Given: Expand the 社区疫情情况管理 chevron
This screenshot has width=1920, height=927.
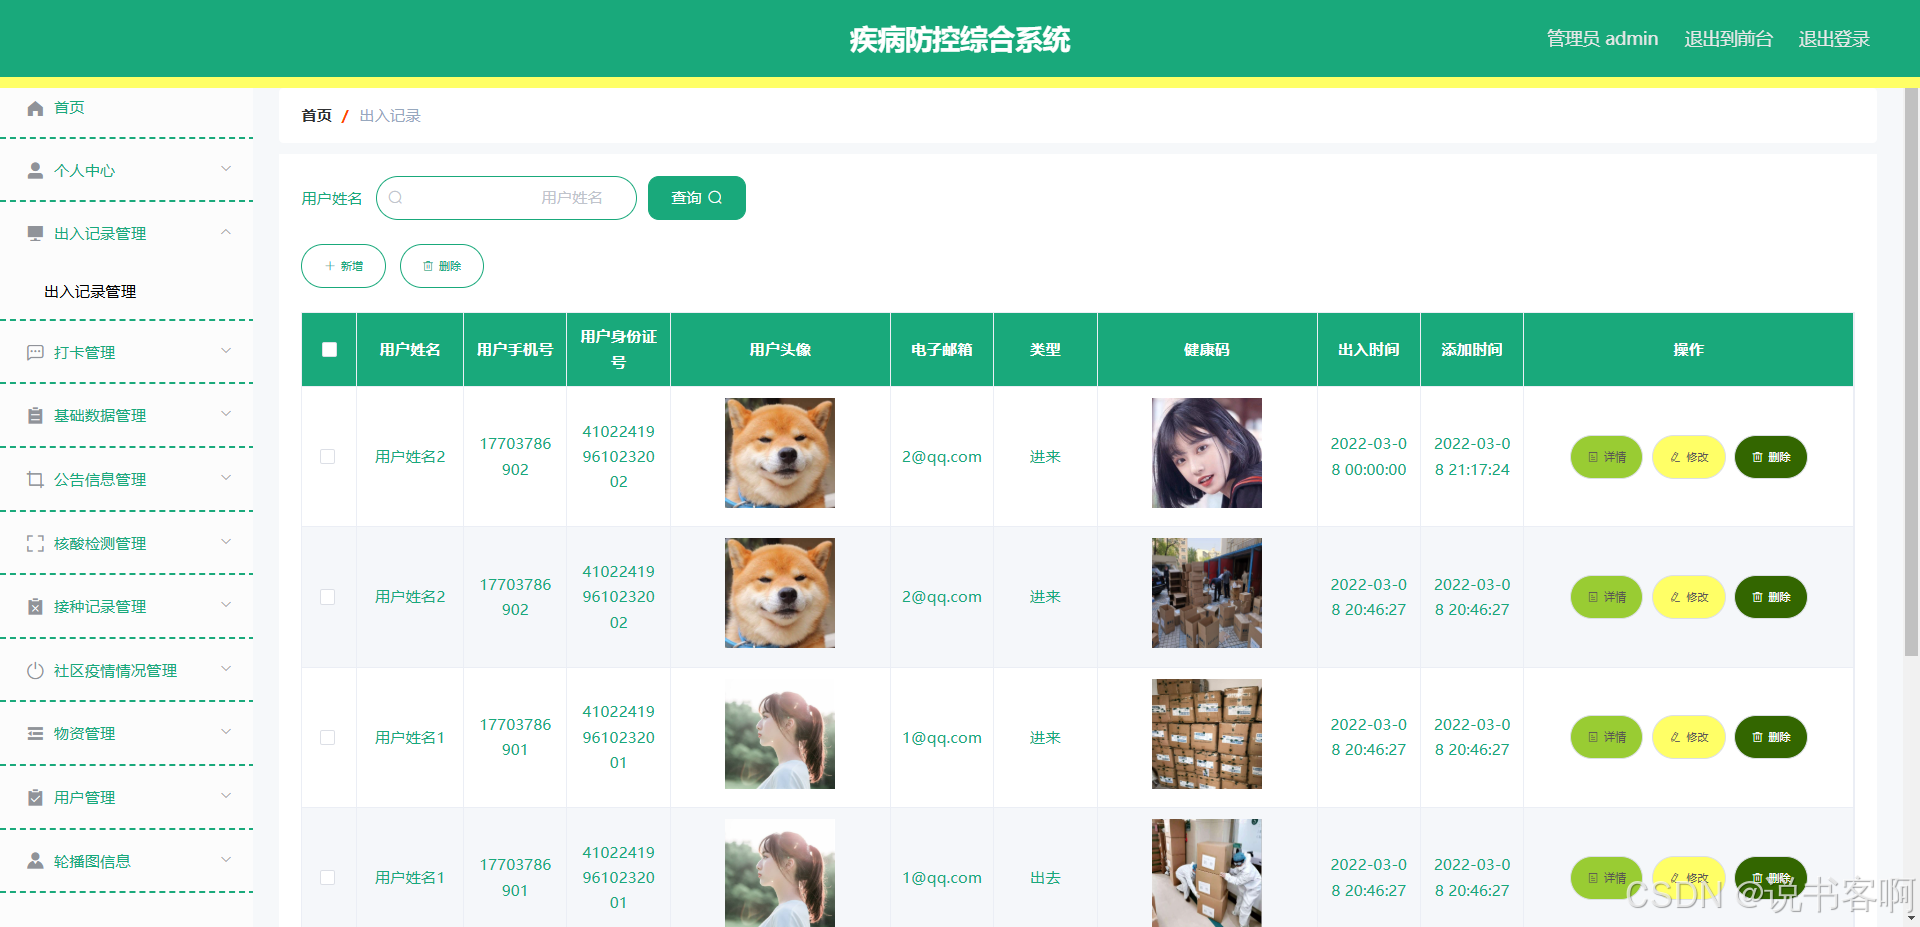Looking at the screenshot, I should pyautogui.click(x=226, y=668).
